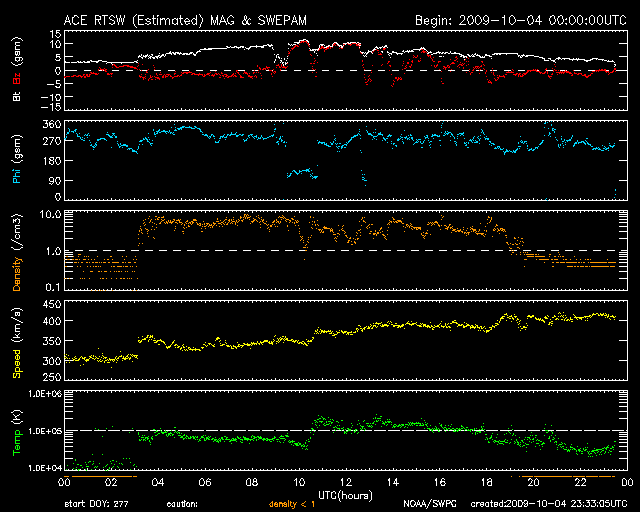640x512 pixels.
Task: Click the "22" hour tick label
Action: (x=580, y=482)
